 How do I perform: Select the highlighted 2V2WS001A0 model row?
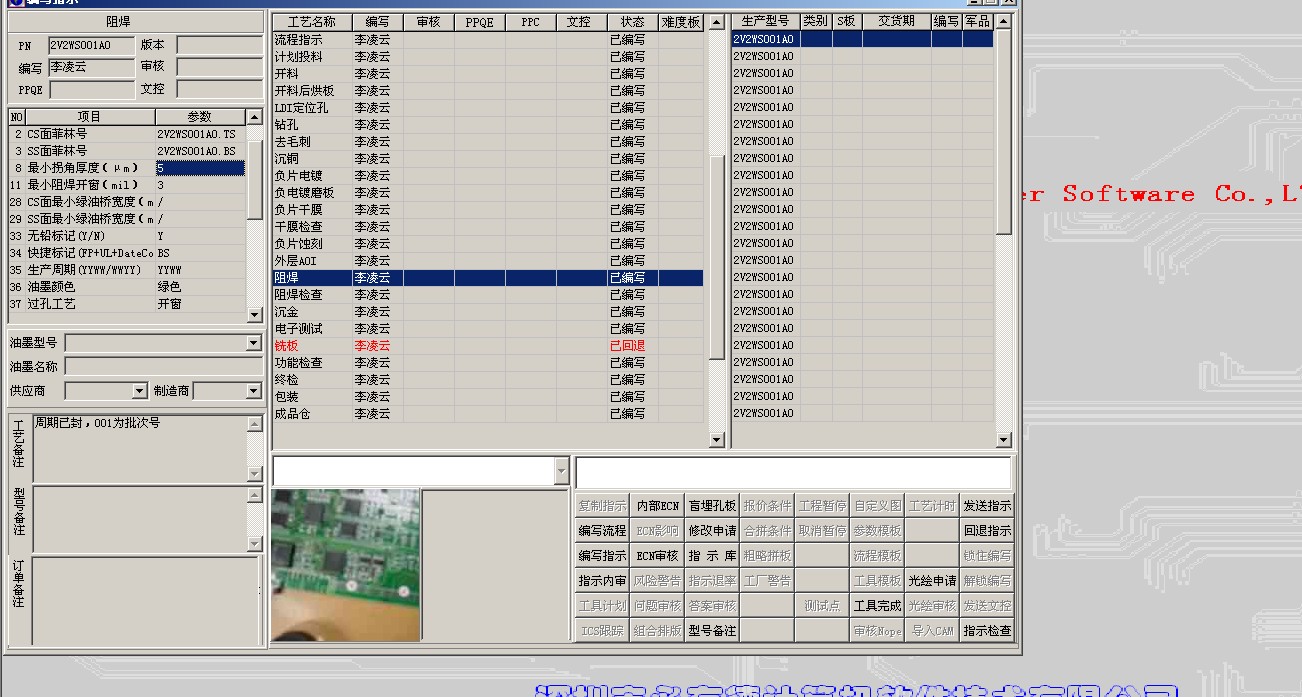pyautogui.click(x=863, y=39)
